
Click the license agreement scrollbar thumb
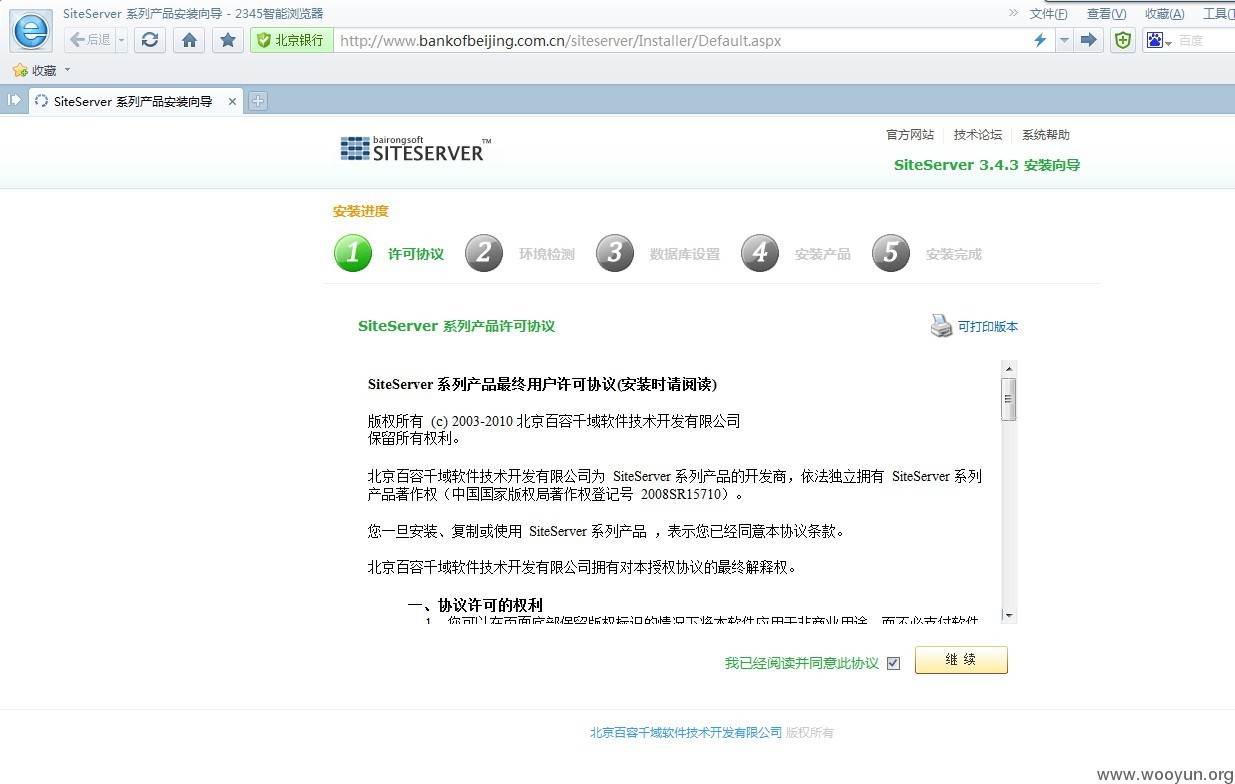coord(1009,399)
